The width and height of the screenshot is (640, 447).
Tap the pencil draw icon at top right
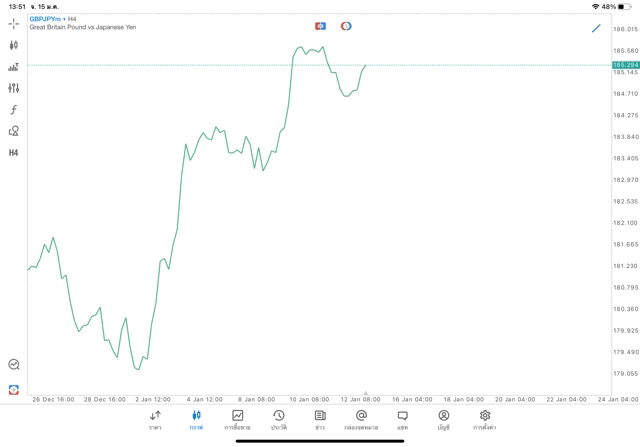click(596, 28)
